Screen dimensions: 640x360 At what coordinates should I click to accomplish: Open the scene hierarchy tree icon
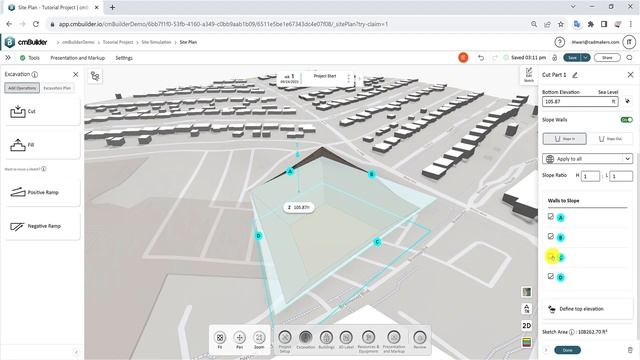95,76
